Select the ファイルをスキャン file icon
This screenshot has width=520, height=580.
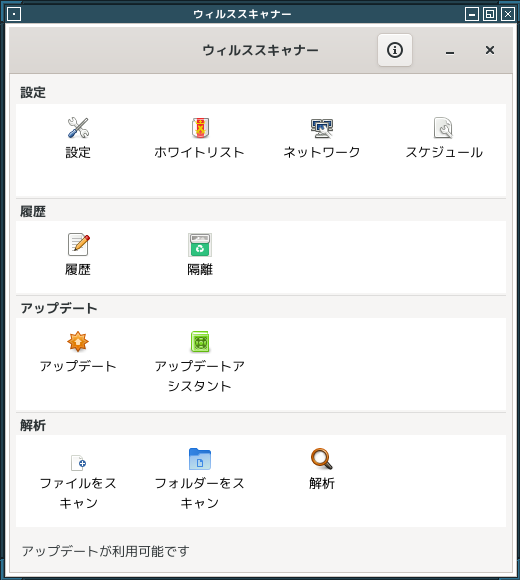(78, 462)
